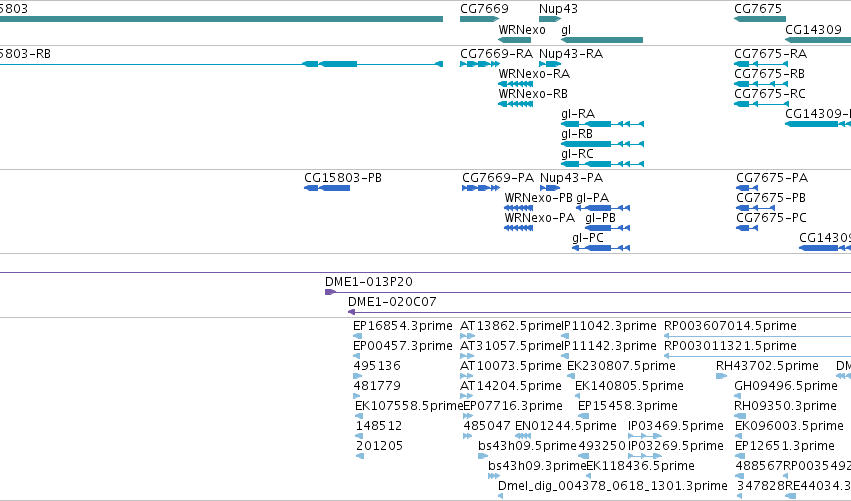Viewport: 851px width, 501px height.
Task: Select the gl-RA transcript label
Action: point(578,114)
